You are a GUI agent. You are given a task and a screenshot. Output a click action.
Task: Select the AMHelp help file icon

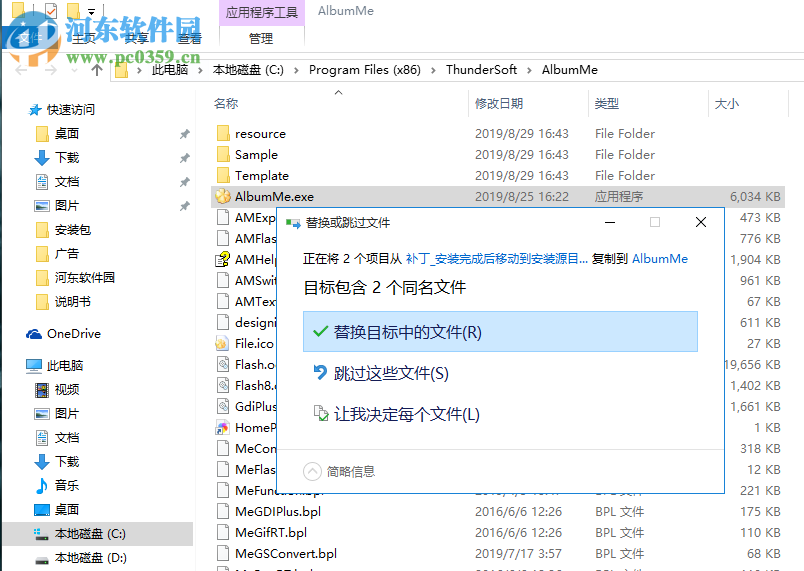(223, 259)
